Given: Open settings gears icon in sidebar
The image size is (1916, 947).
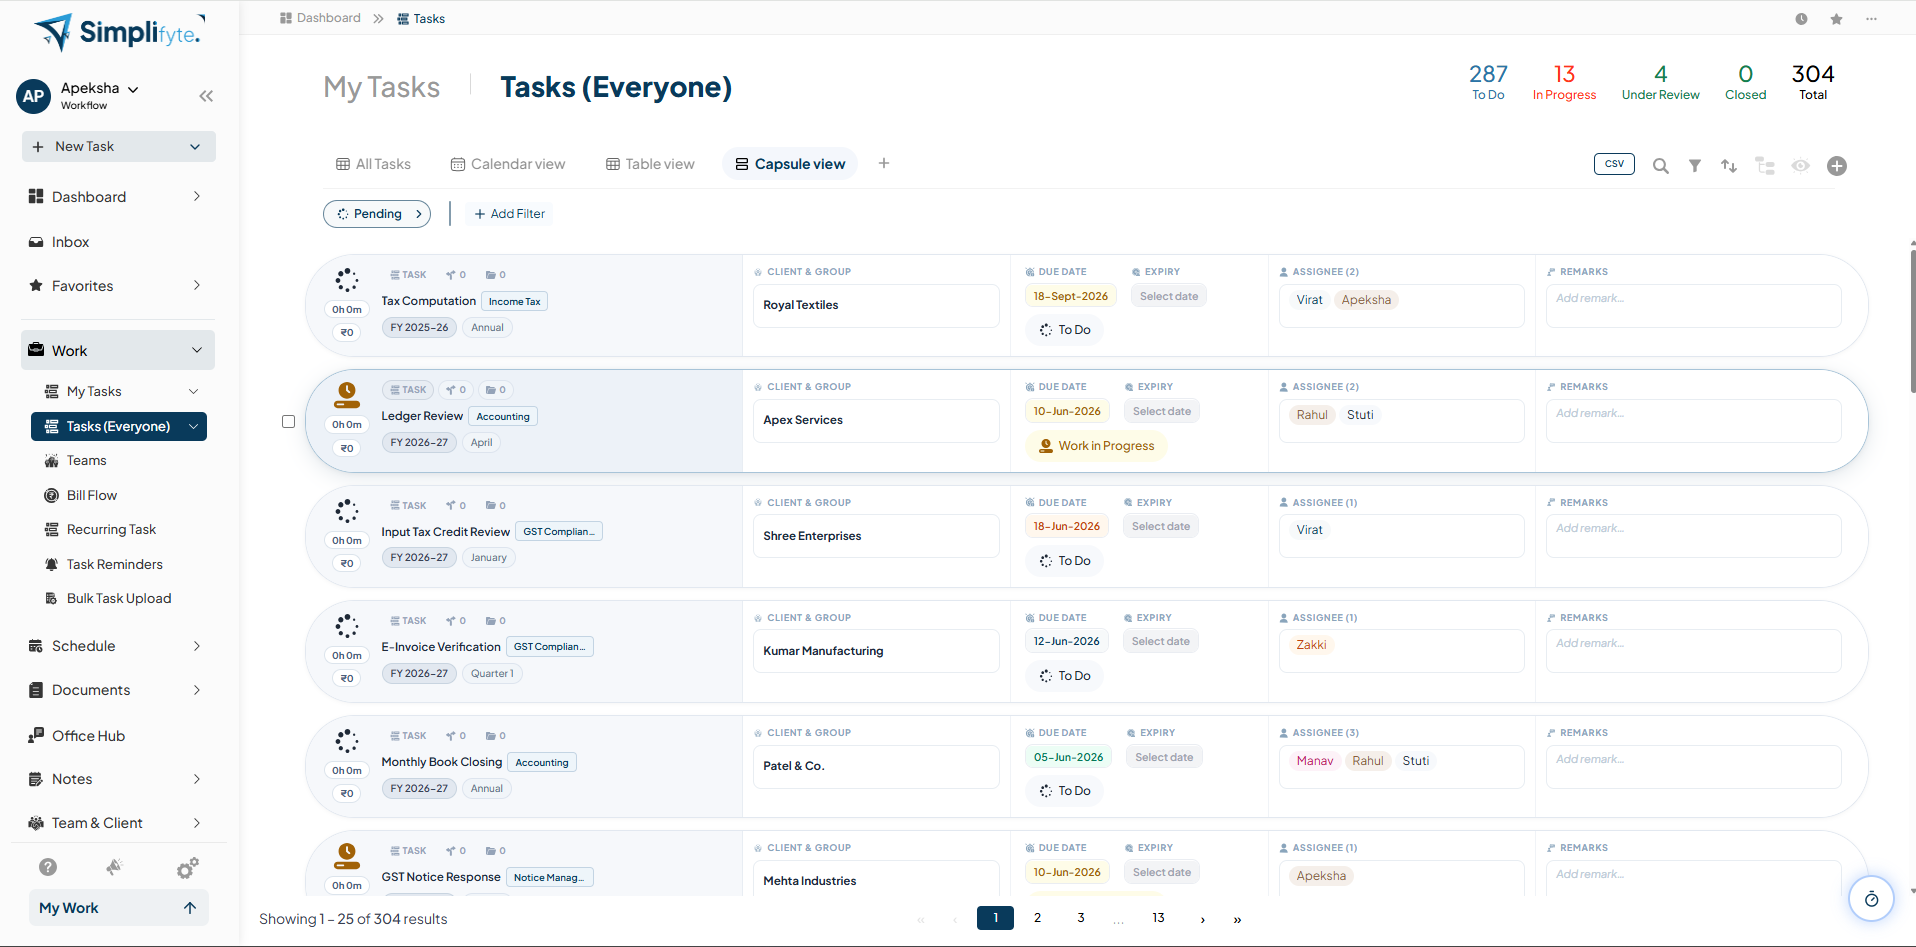Looking at the screenshot, I should [x=187, y=867].
